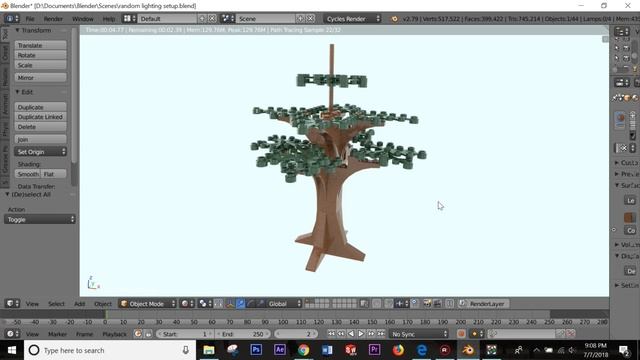The height and width of the screenshot is (360, 640).
Task: Jump to last frame in timeline
Action: click(x=381, y=334)
